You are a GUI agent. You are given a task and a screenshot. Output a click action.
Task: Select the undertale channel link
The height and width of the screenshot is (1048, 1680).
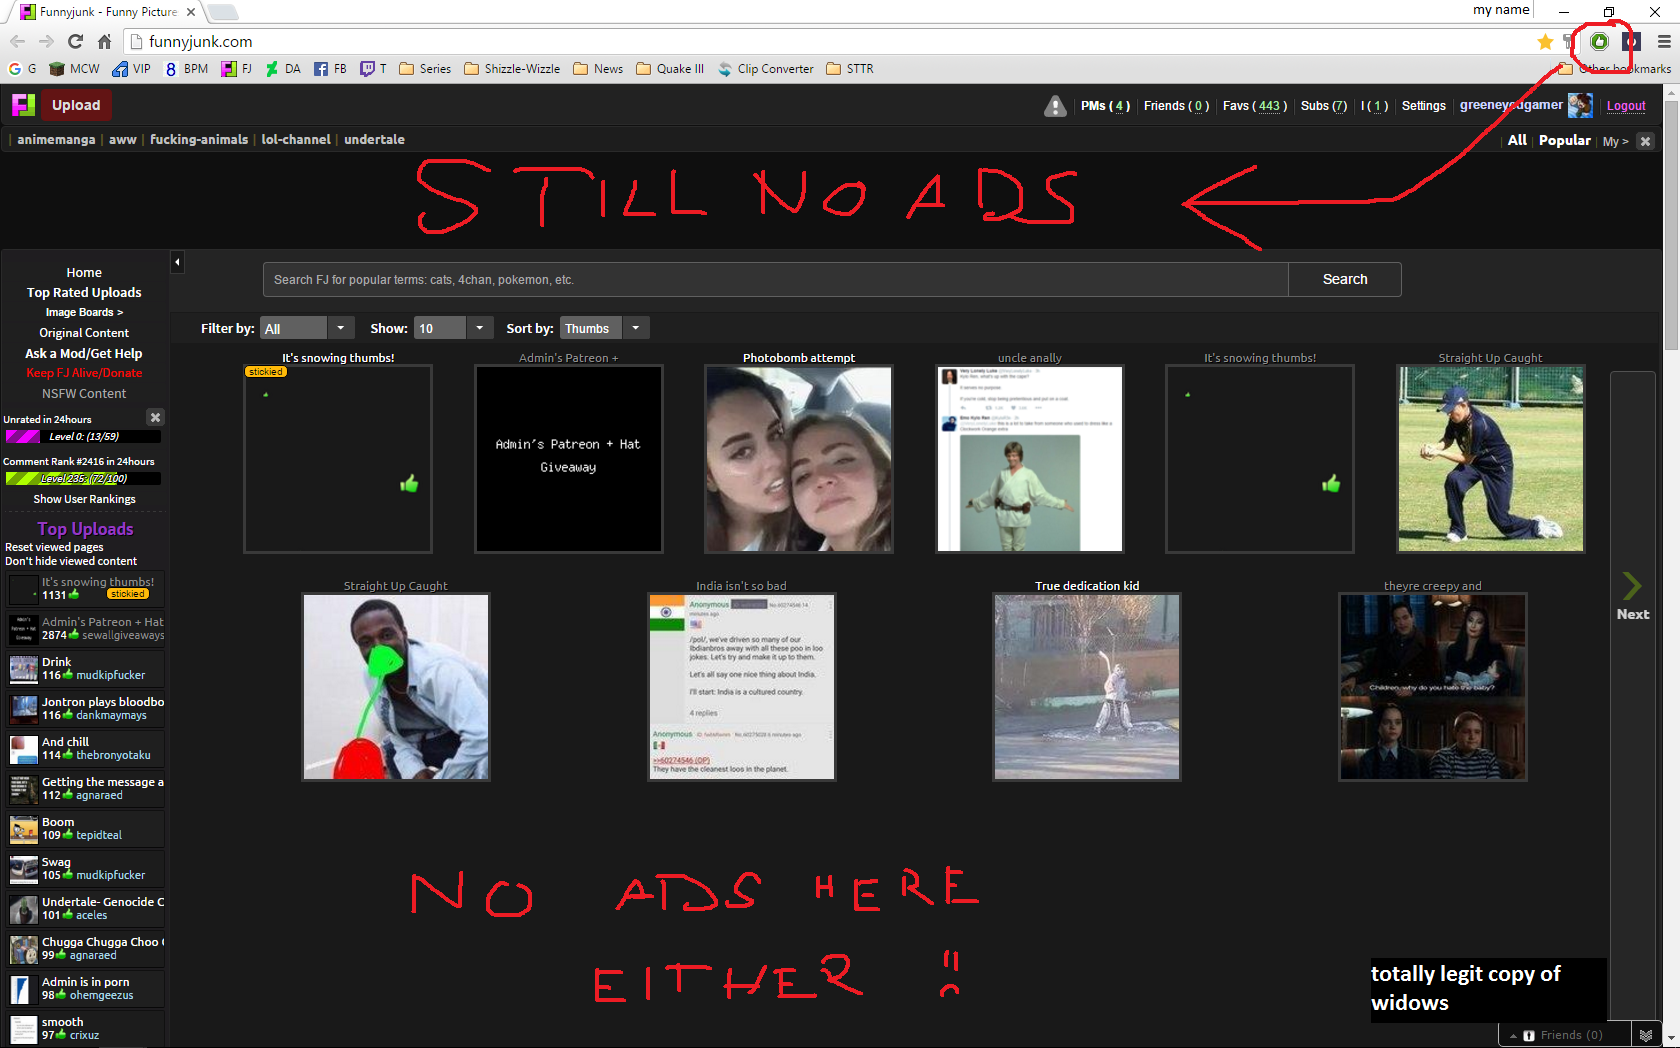[374, 139]
